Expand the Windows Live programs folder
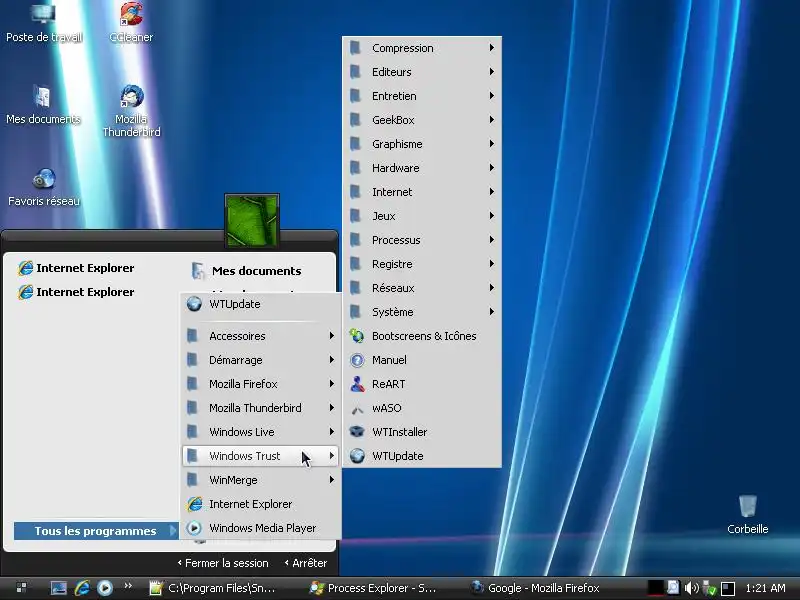 [x=261, y=432]
